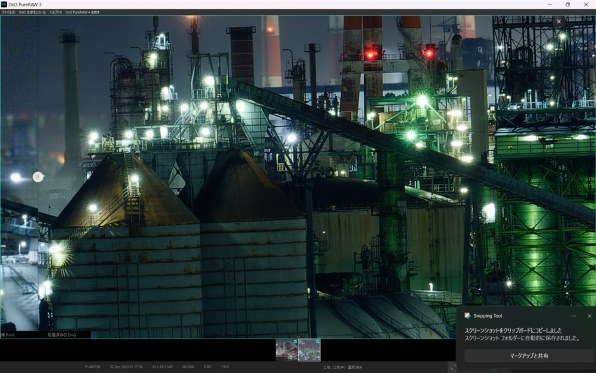Viewport: 596px width, 373px height.
Task: Click the DxO PureRAW 3 title bar icon
Action: [4, 5]
